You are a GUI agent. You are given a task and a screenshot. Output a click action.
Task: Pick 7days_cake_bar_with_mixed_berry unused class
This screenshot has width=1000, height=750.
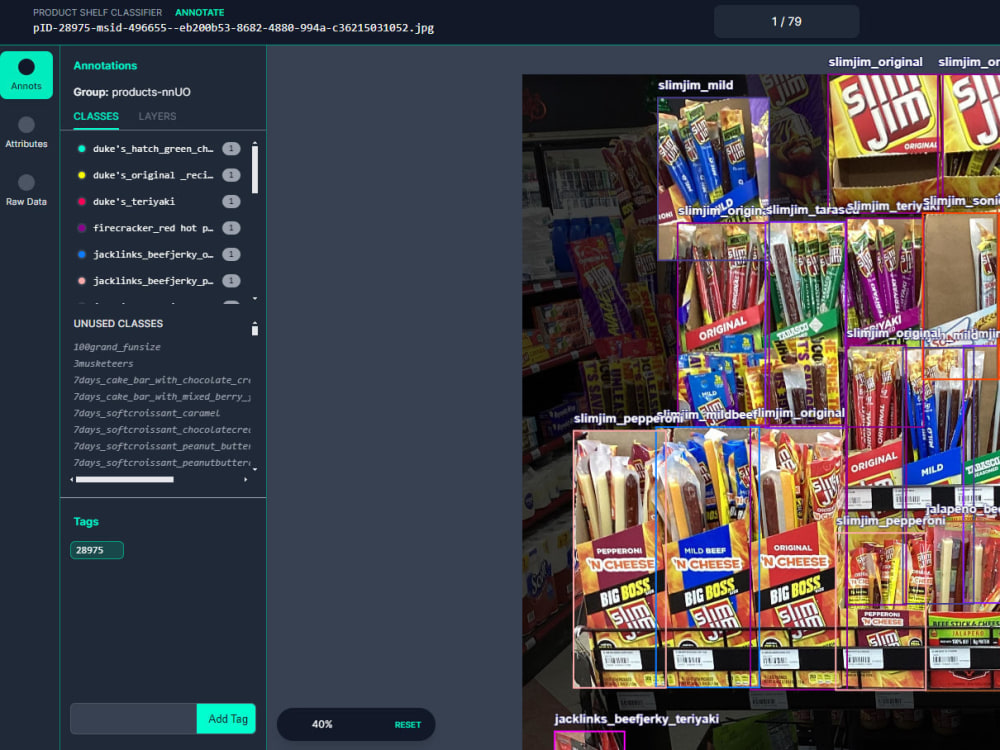coord(161,397)
